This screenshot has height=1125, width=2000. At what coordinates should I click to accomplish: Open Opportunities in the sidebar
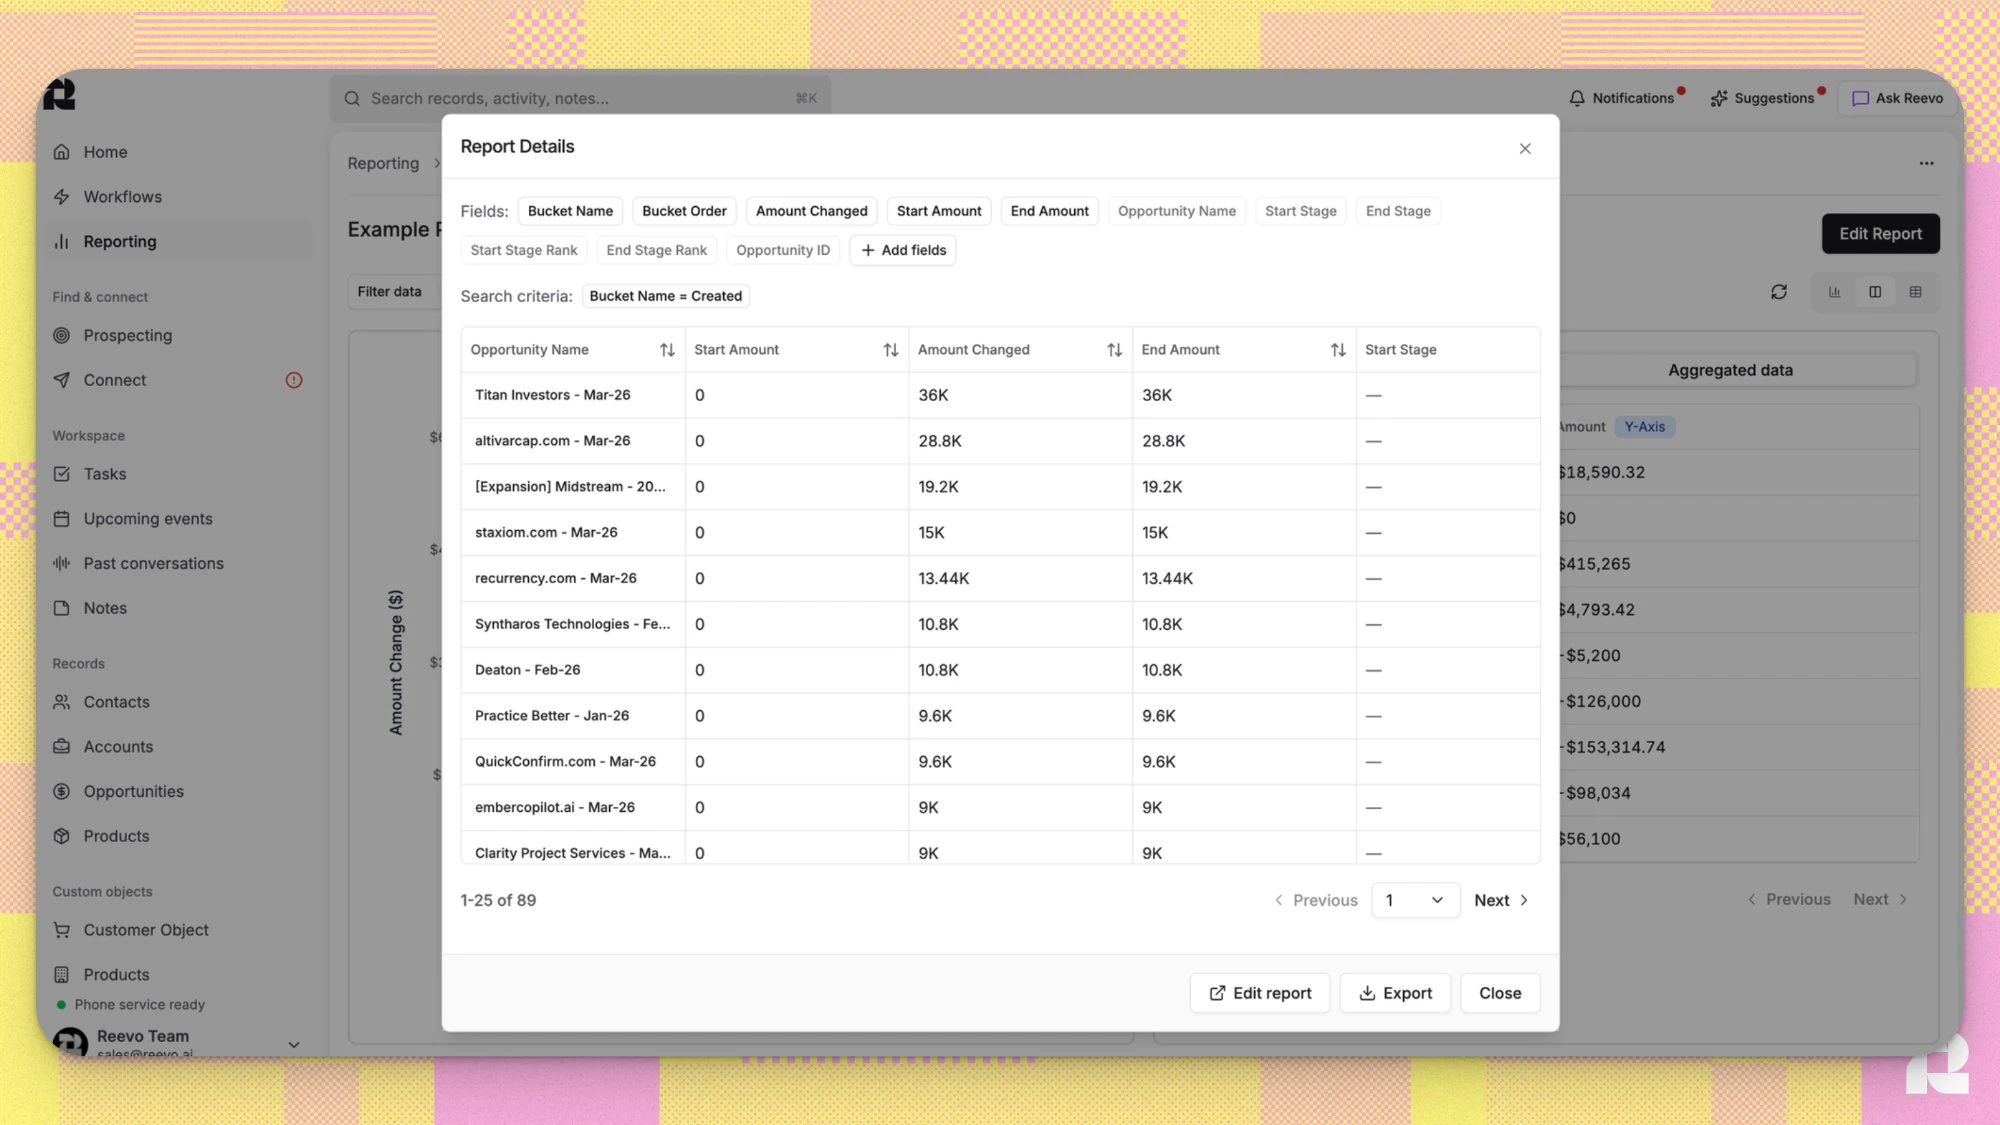pyautogui.click(x=133, y=791)
